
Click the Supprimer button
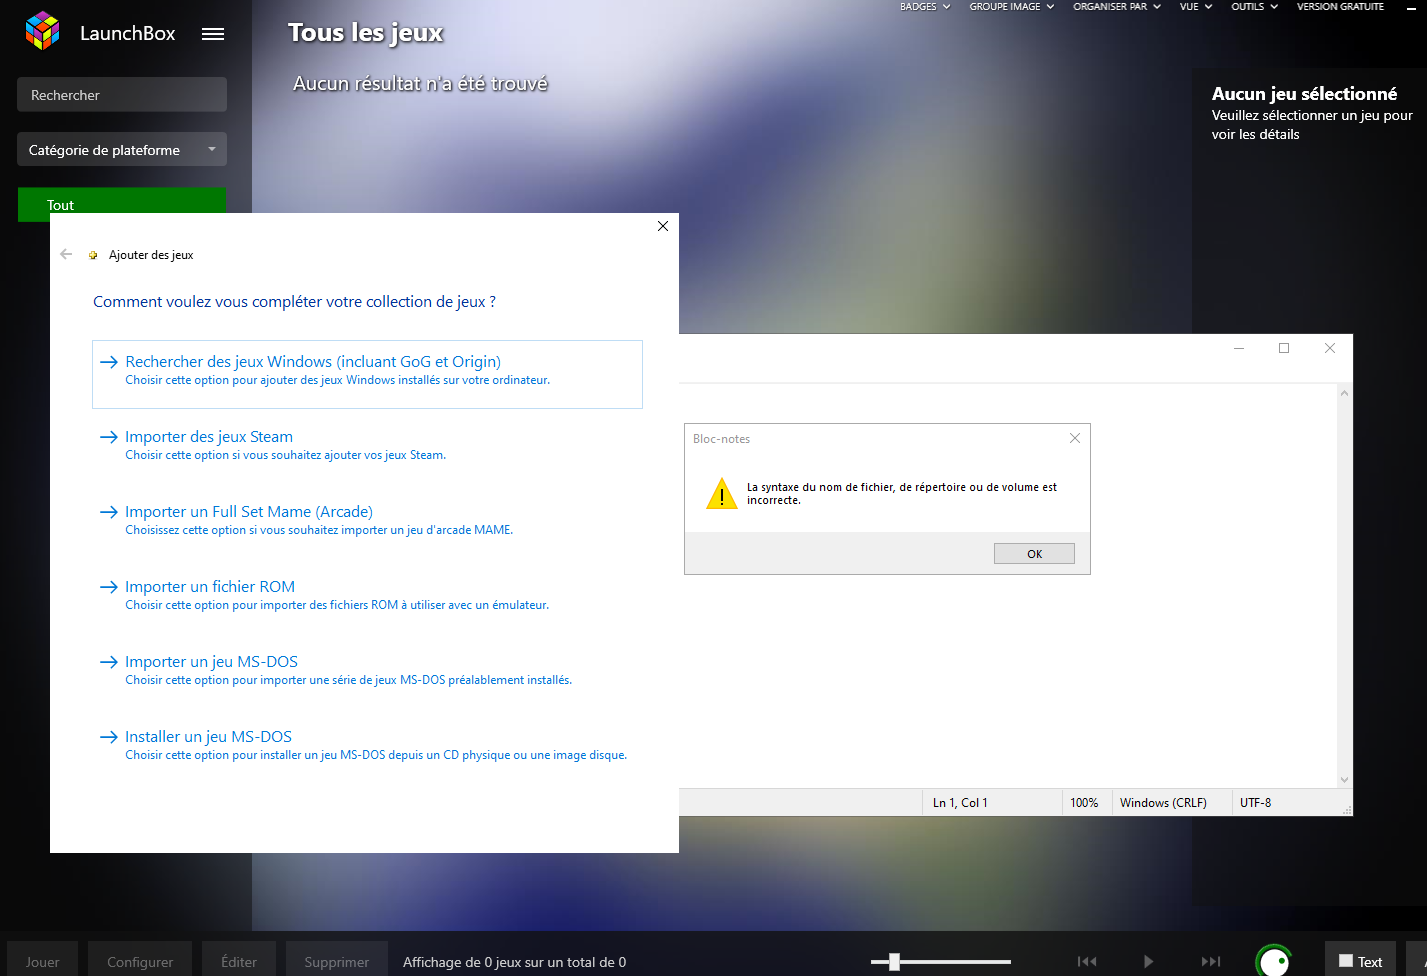(x=337, y=960)
